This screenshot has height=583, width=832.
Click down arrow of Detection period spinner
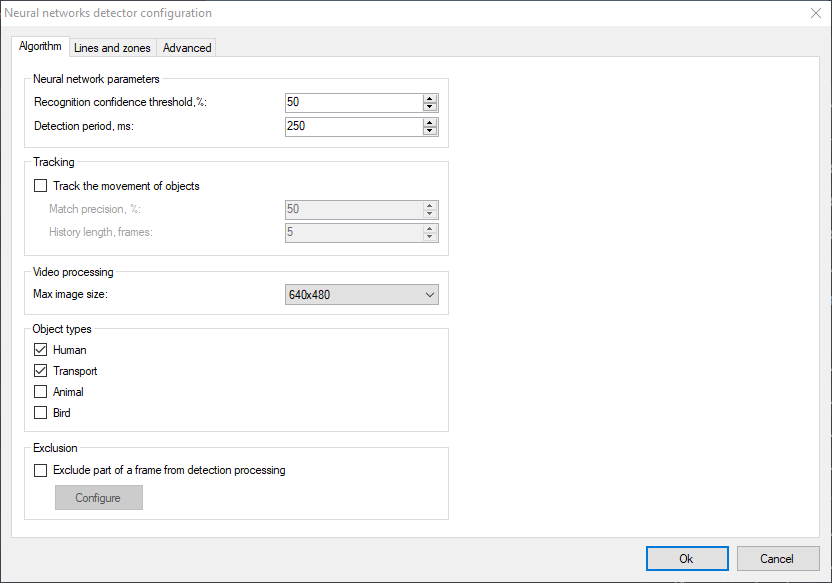[430, 131]
